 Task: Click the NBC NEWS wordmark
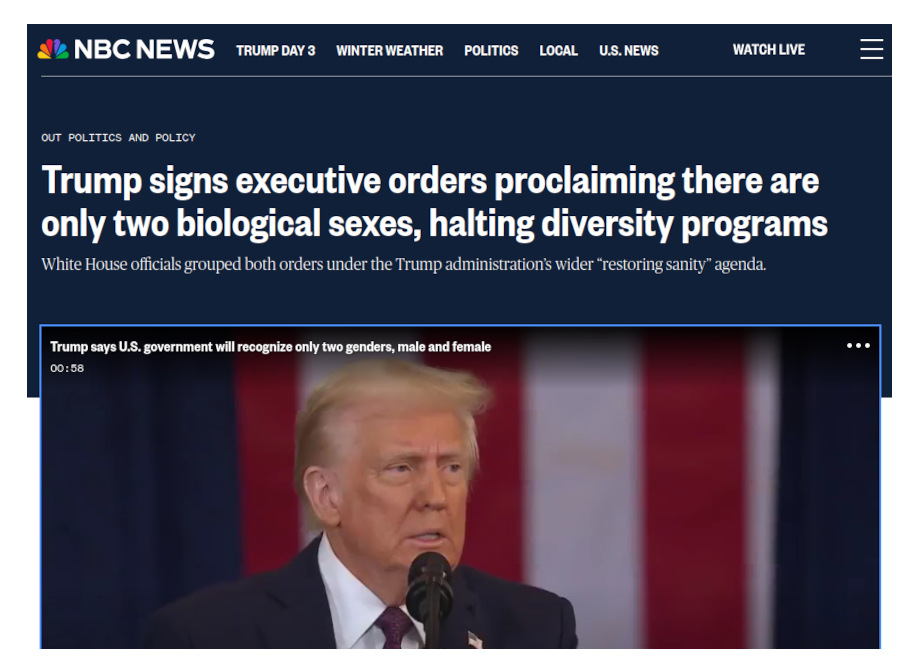[x=144, y=49]
